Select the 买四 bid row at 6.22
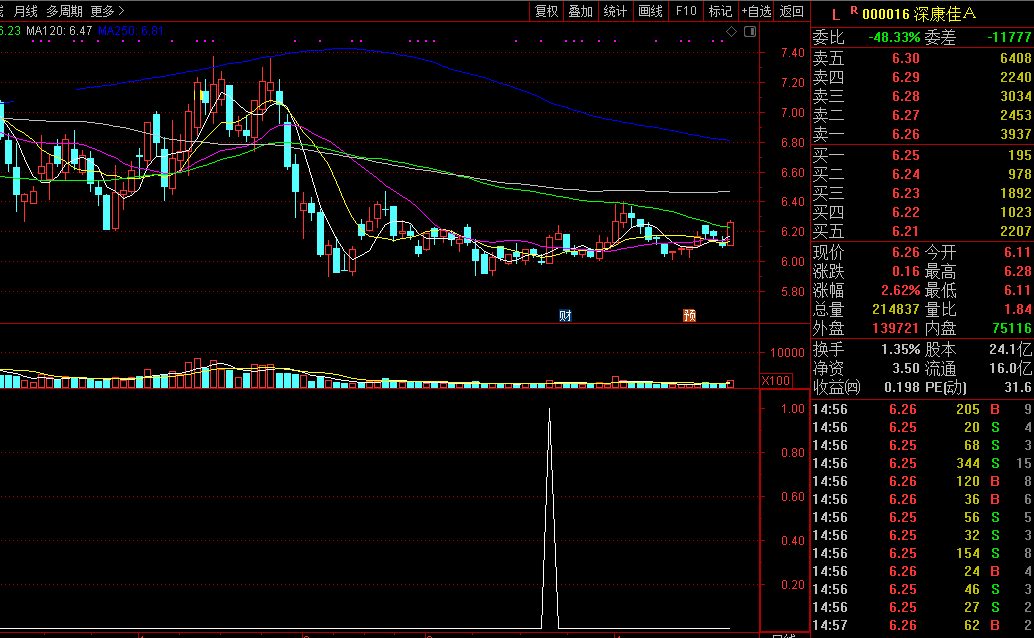The width and height of the screenshot is (1034, 638). (x=922, y=212)
